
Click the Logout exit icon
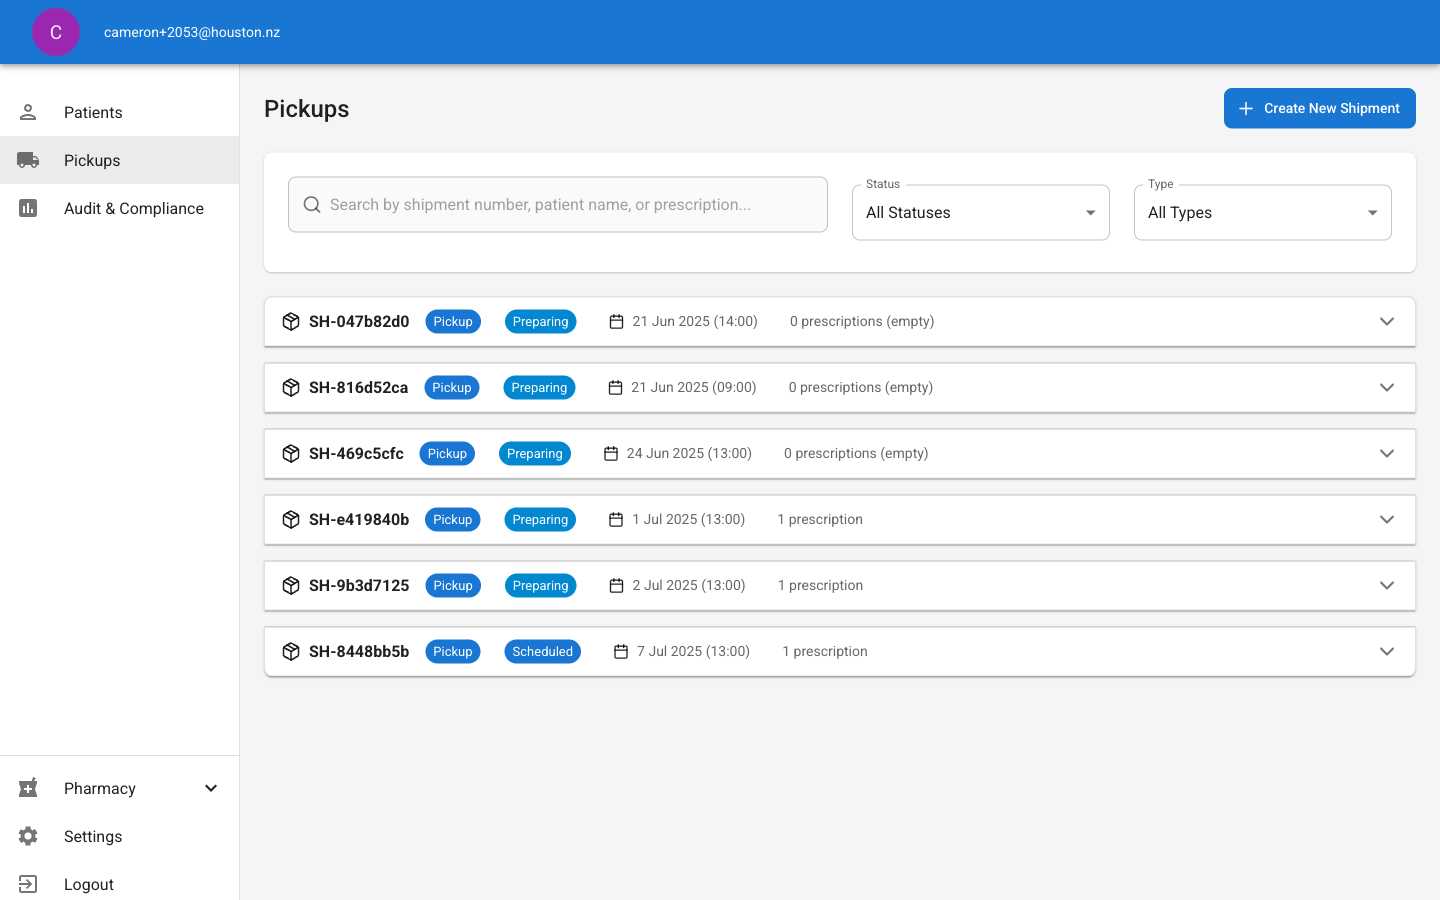point(28,884)
